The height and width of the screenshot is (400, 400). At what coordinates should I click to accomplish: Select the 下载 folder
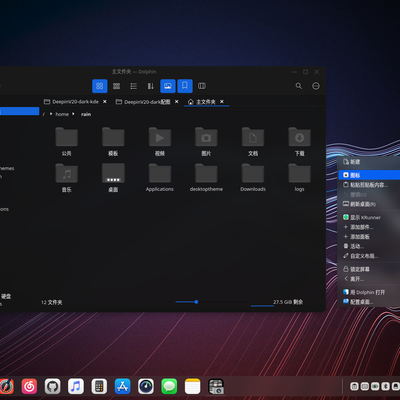pos(299,141)
